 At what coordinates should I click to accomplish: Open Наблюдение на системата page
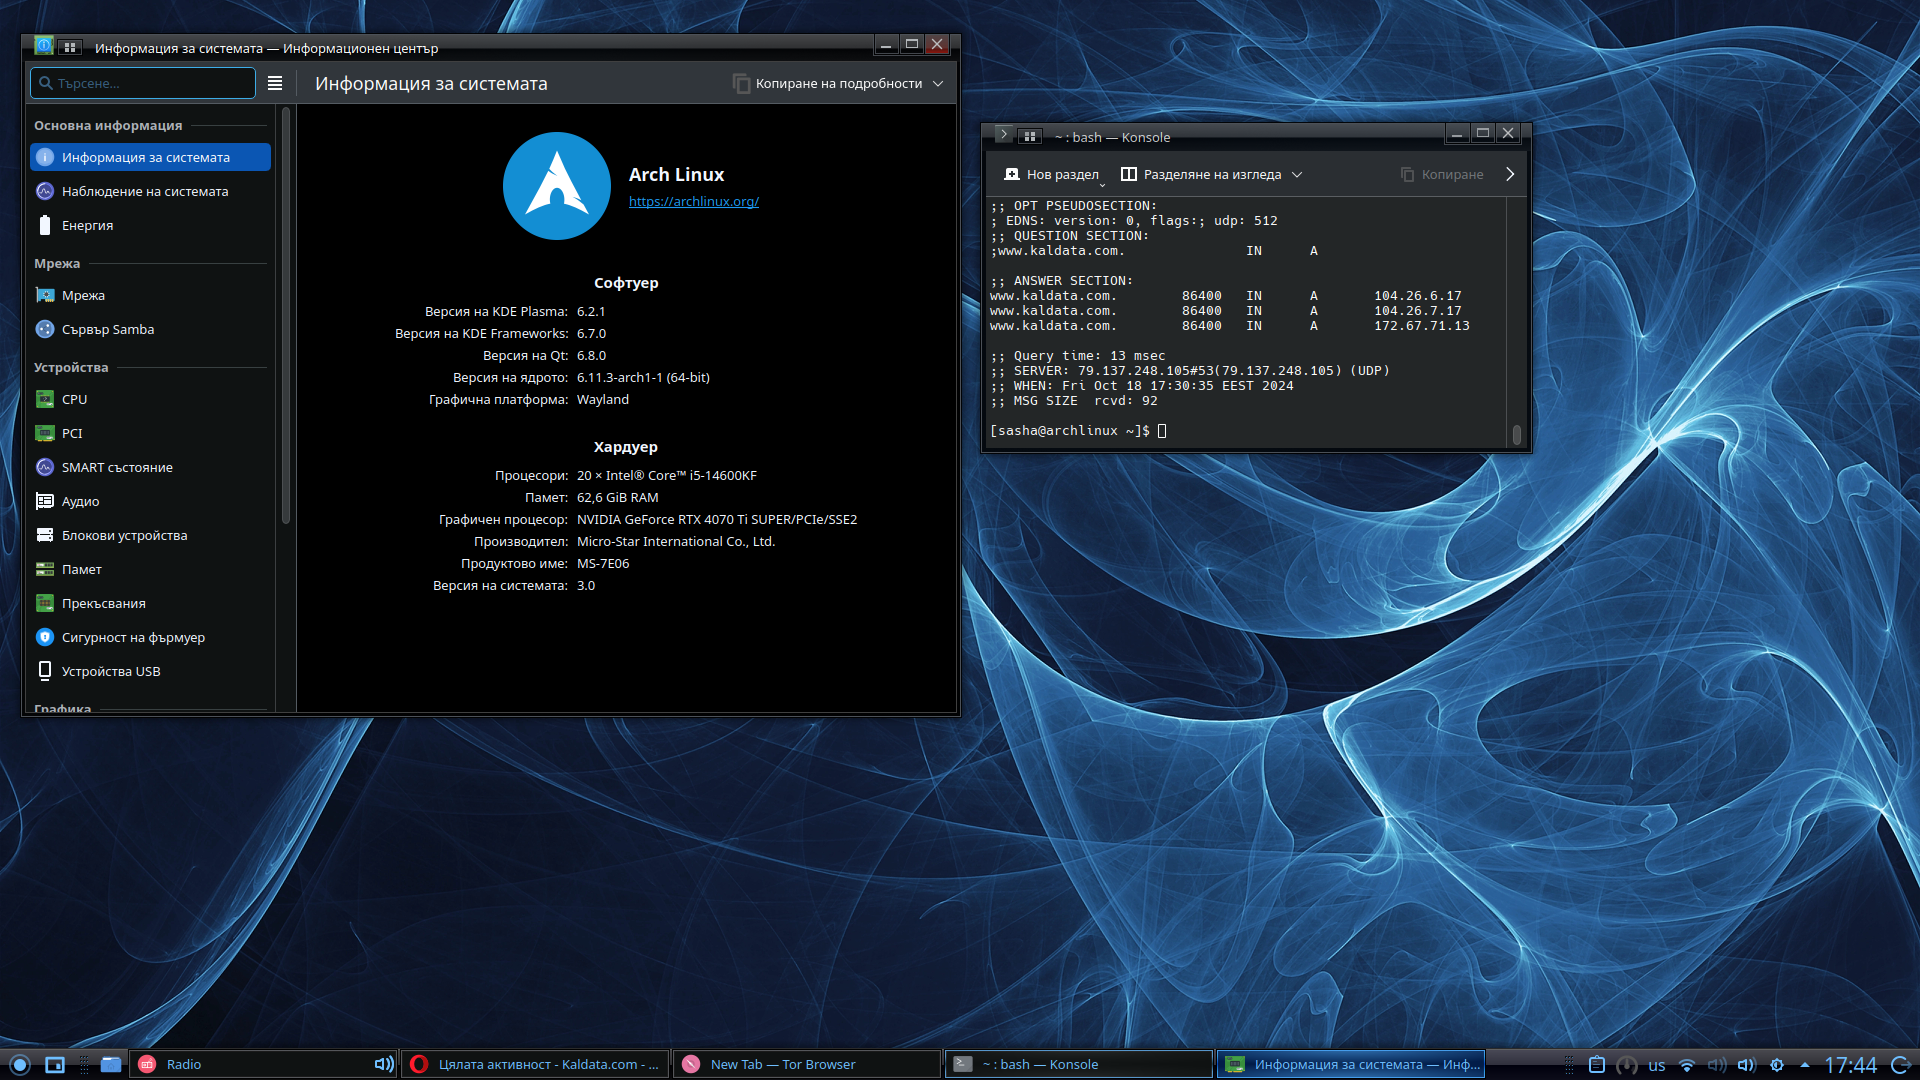coord(150,191)
